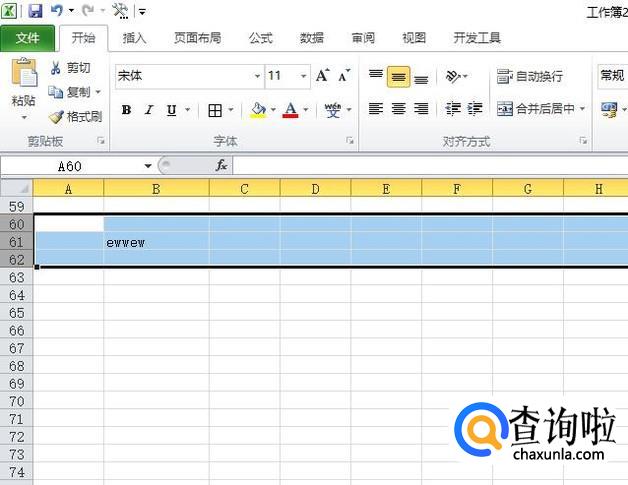Click the Format Painter brush icon
This screenshot has height=485, width=628.
tap(56, 117)
